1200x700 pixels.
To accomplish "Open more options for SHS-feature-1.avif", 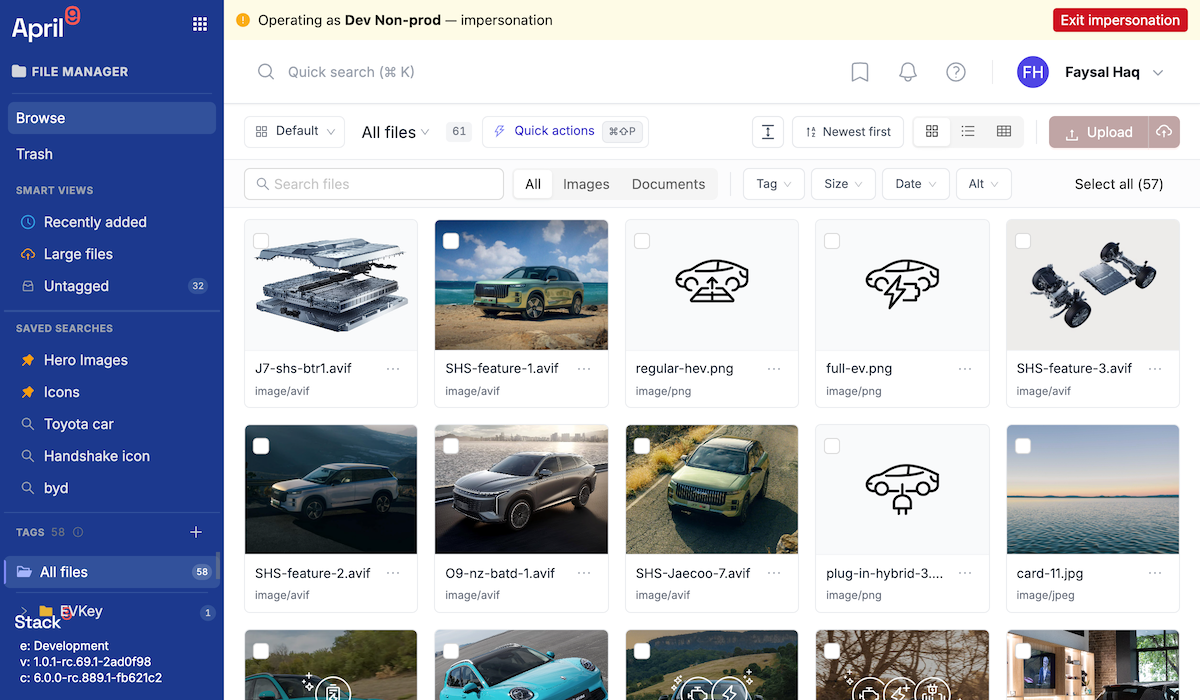I will (584, 369).
